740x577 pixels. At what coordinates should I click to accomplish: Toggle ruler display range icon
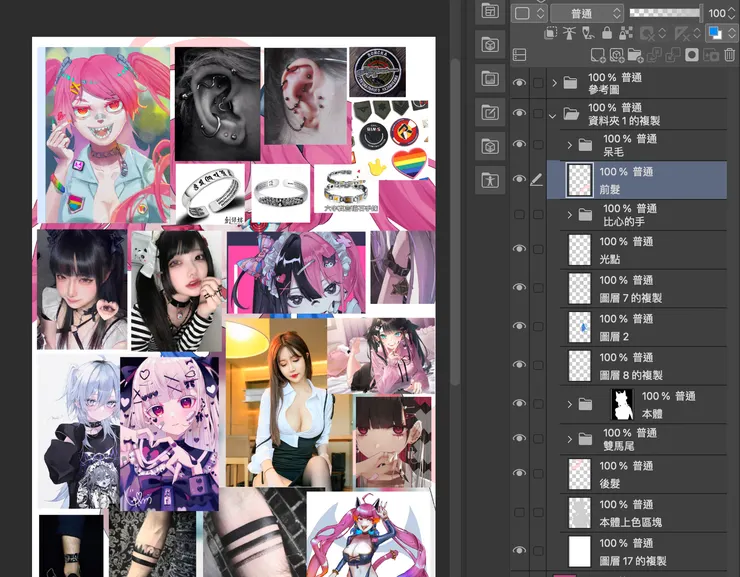681,33
